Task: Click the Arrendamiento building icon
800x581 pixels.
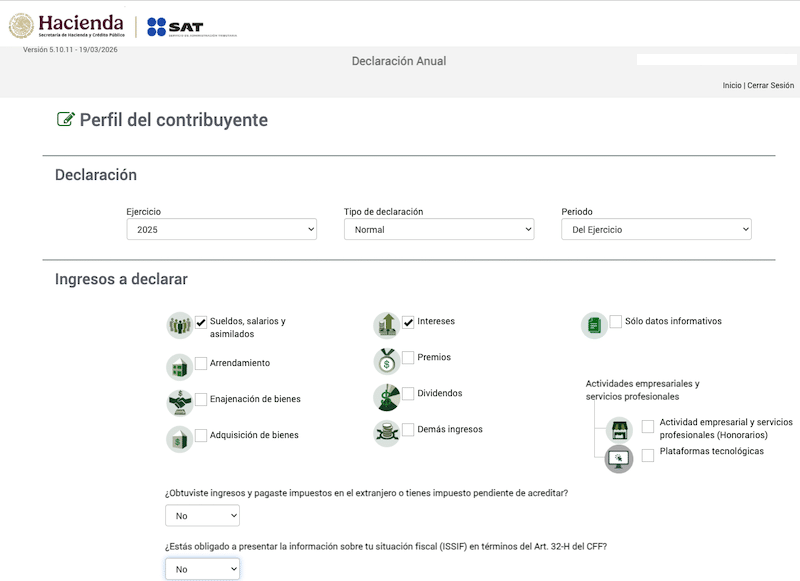Action: coord(179,366)
